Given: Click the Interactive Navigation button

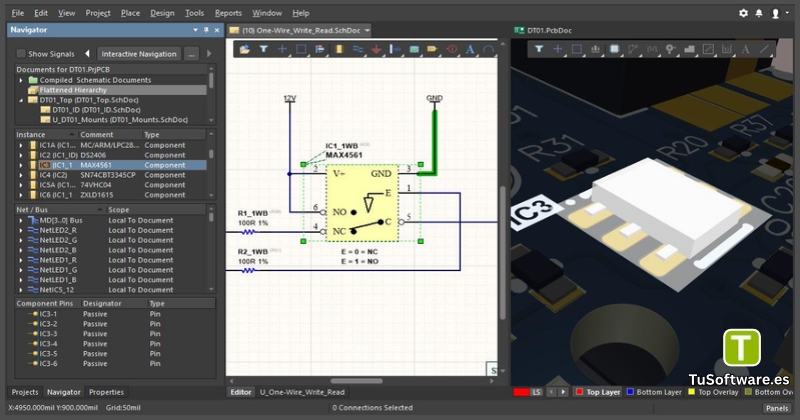Looking at the screenshot, I should pos(139,54).
